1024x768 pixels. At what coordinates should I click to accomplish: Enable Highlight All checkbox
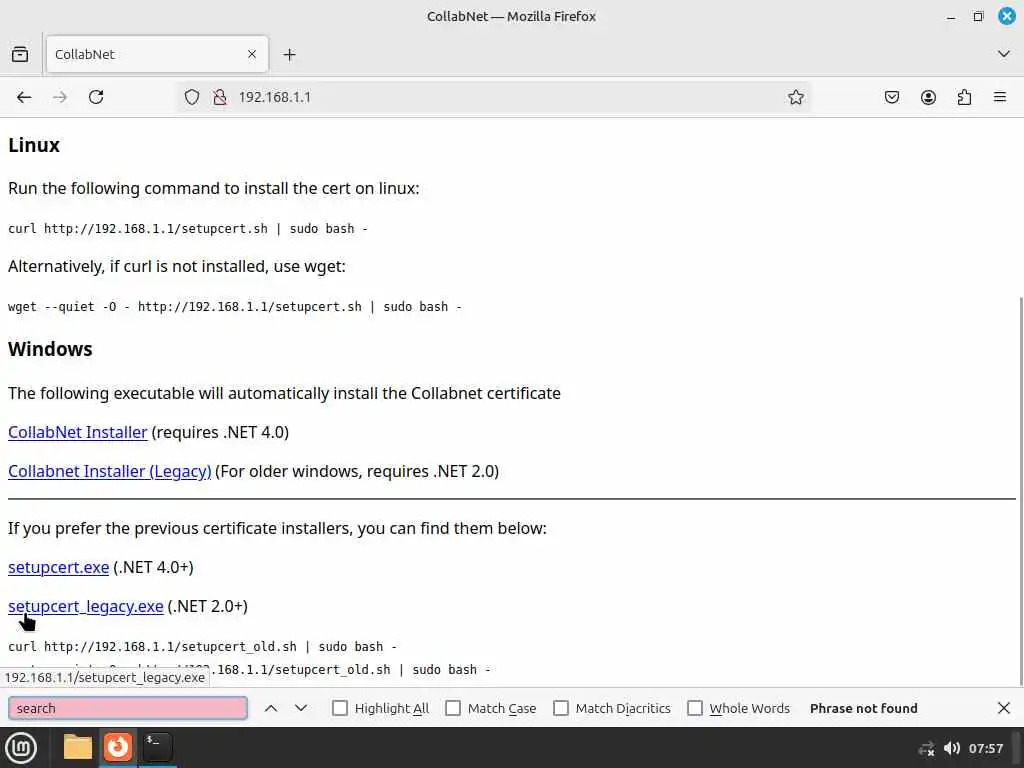click(340, 708)
